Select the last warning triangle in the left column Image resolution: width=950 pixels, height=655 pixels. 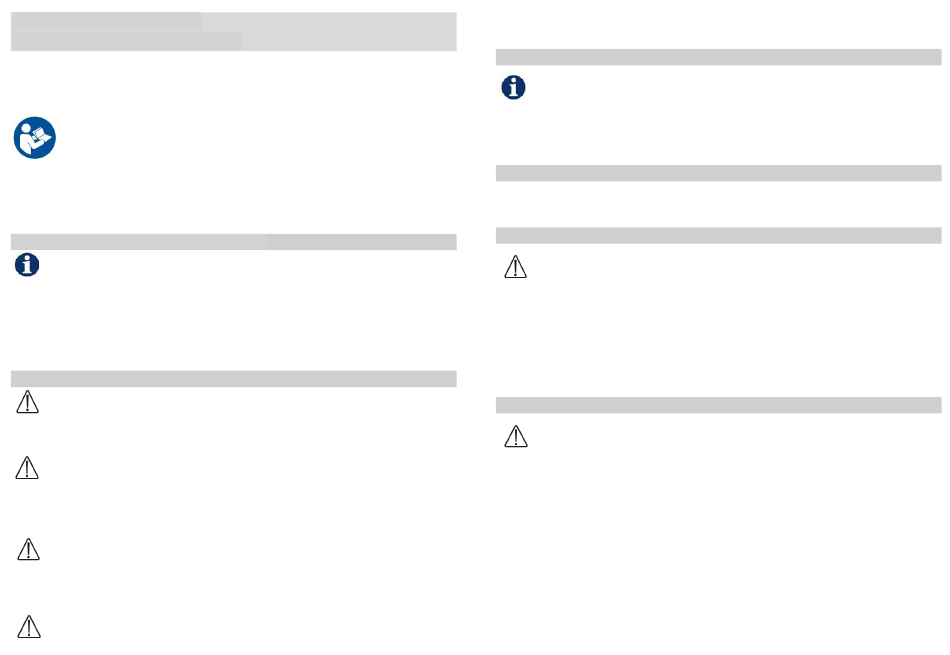(28, 627)
